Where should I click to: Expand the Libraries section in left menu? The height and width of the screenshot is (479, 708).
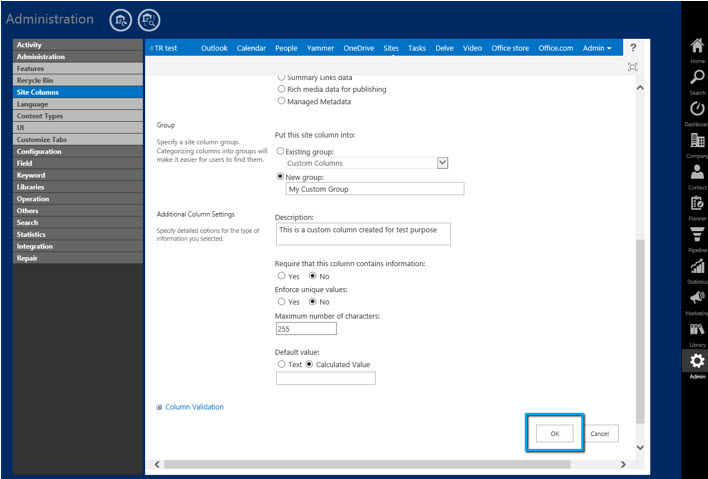click(x=78, y=186)
